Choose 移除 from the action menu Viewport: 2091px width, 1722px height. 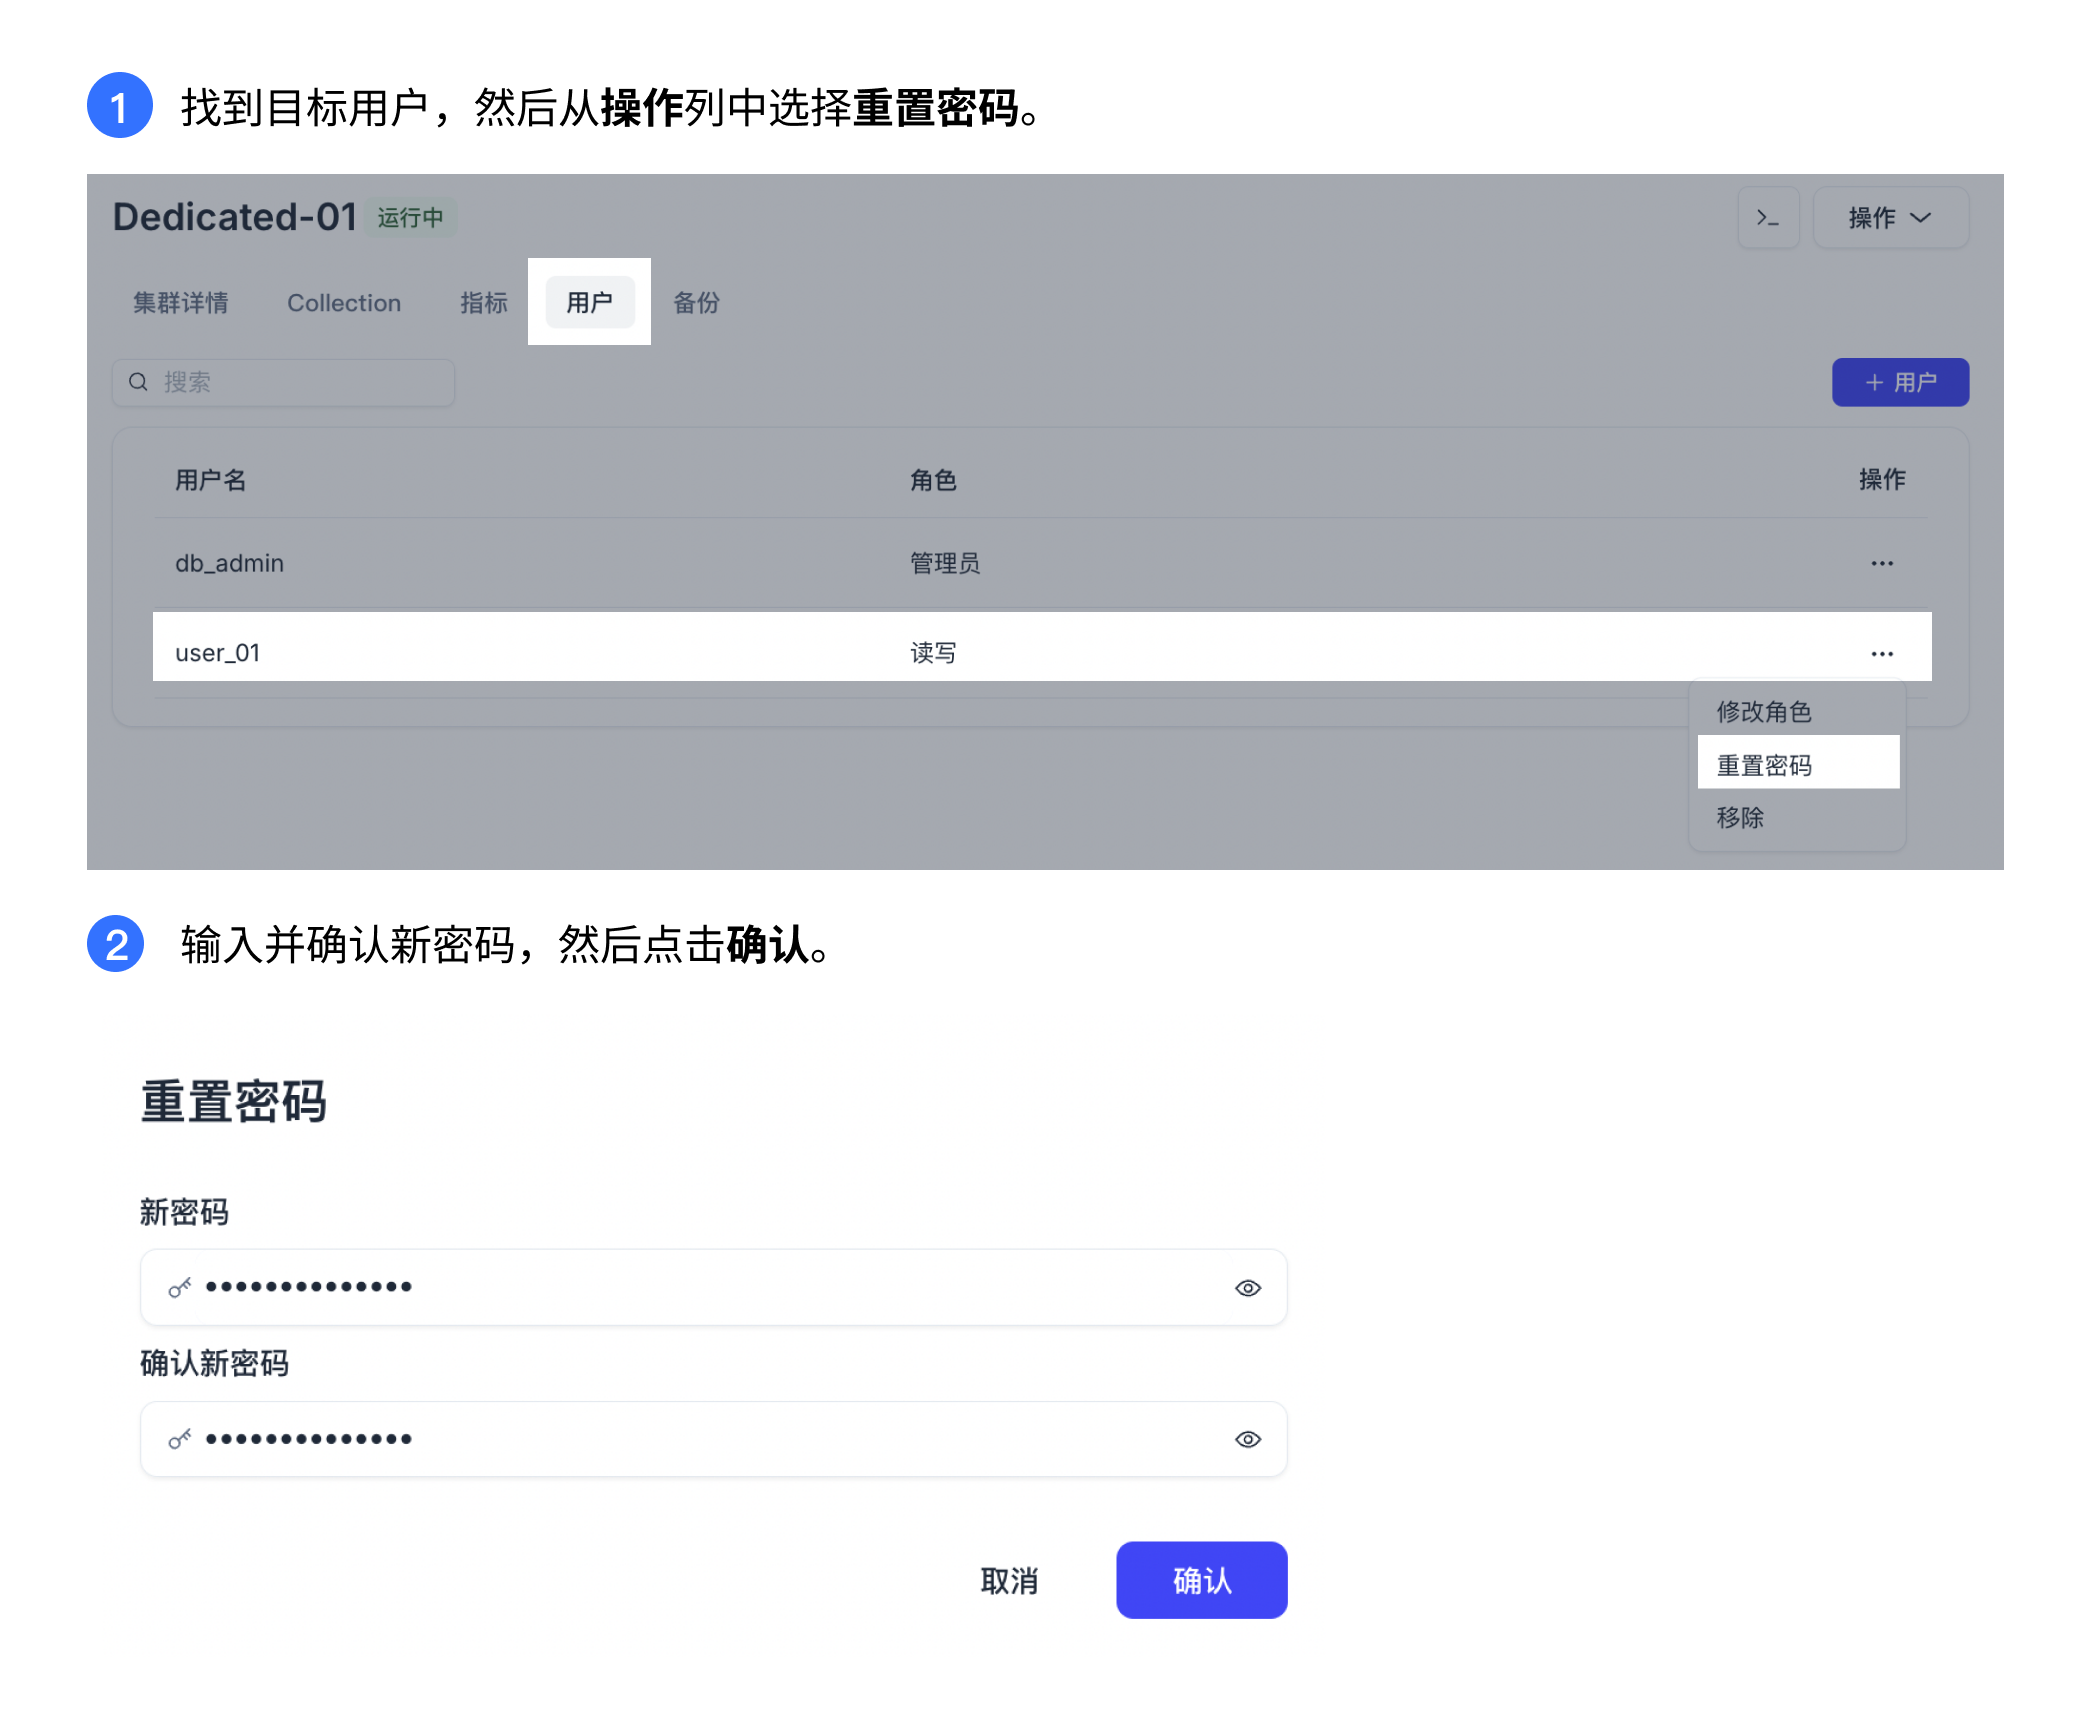(1740, 818)
